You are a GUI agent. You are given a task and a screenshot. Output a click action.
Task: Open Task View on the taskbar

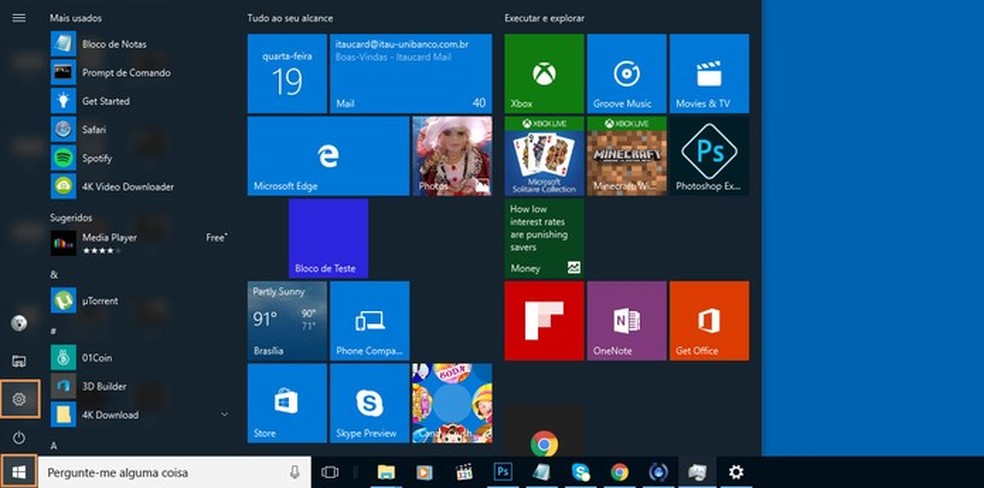click(329, 472)
